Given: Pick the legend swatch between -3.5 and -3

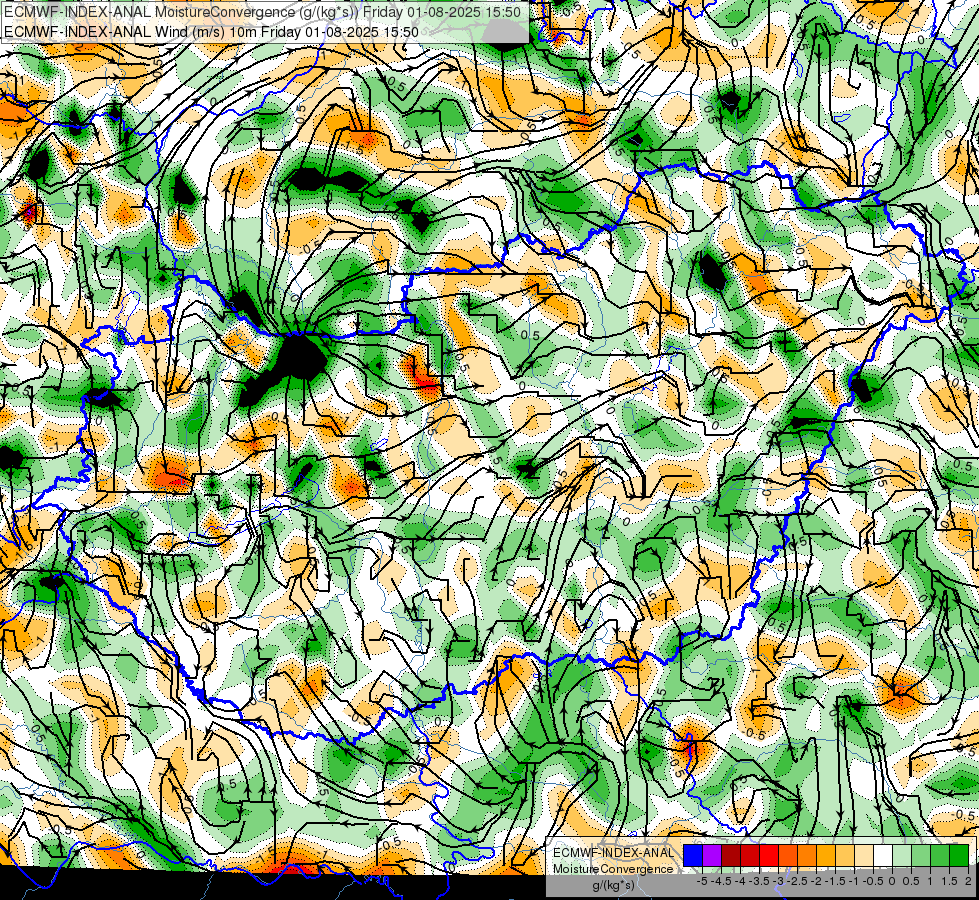Looking at the screenshot, I should coord(769,855).
